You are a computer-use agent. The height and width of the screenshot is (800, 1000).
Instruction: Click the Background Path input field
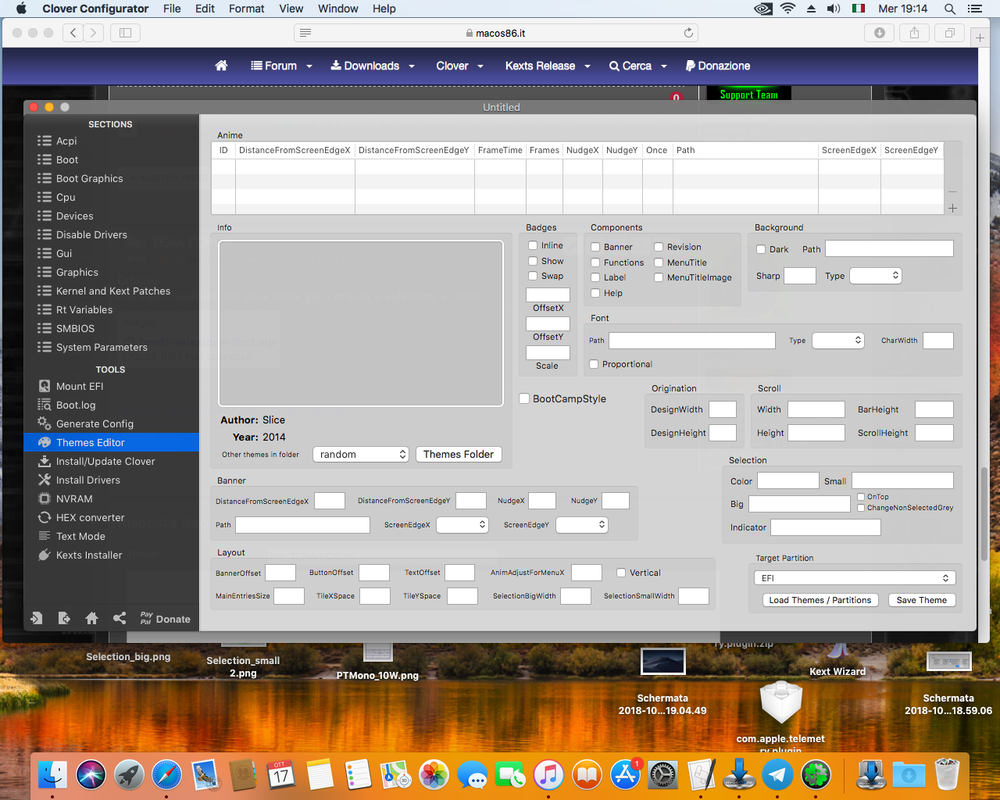pos(889,249)
